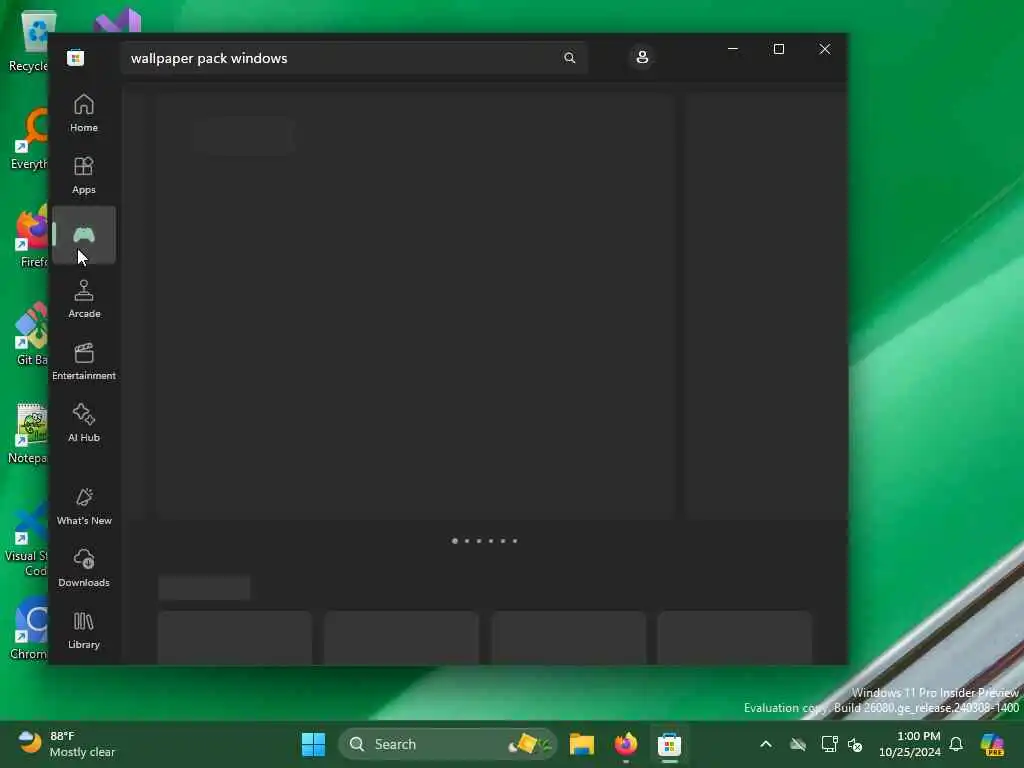The height and width of the screenshot is (768, 1024).
Task: Open the volume muted tray icon
Action: (x=855, y=744)
